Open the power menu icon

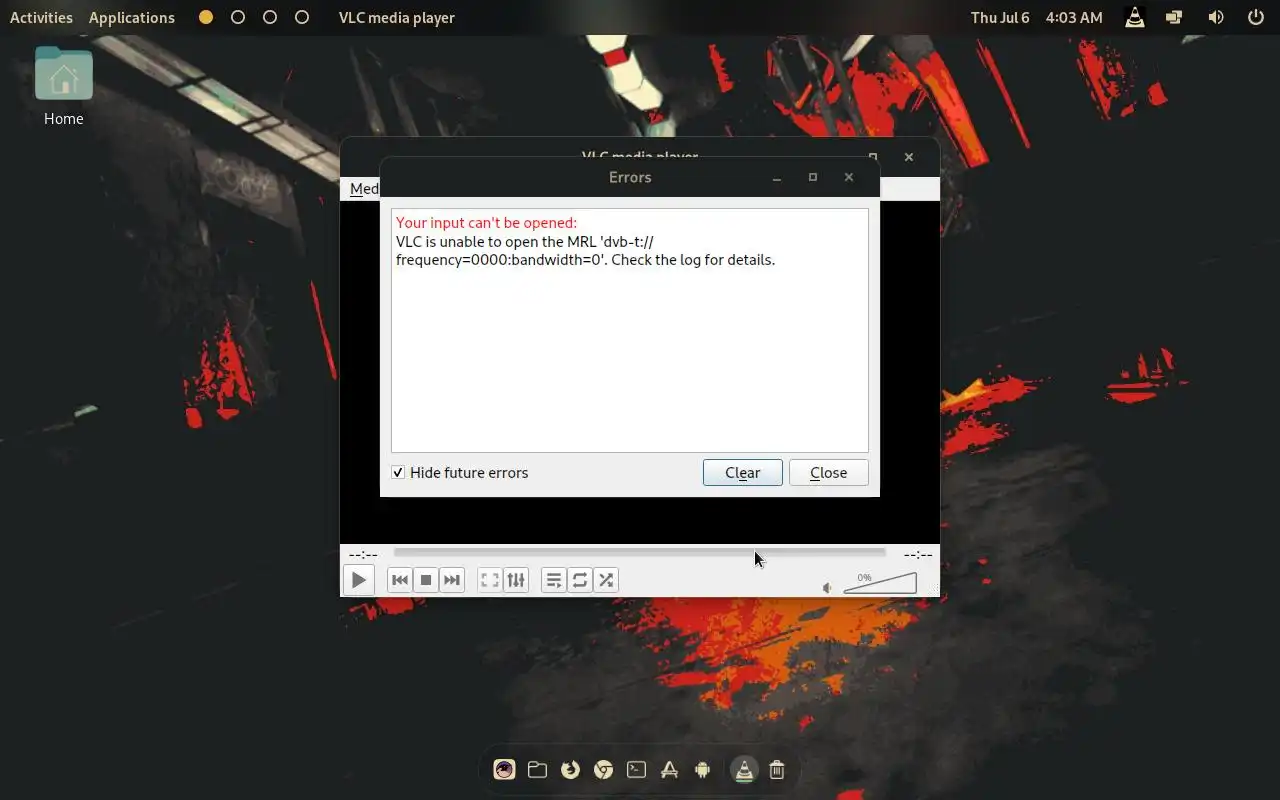1256,17
